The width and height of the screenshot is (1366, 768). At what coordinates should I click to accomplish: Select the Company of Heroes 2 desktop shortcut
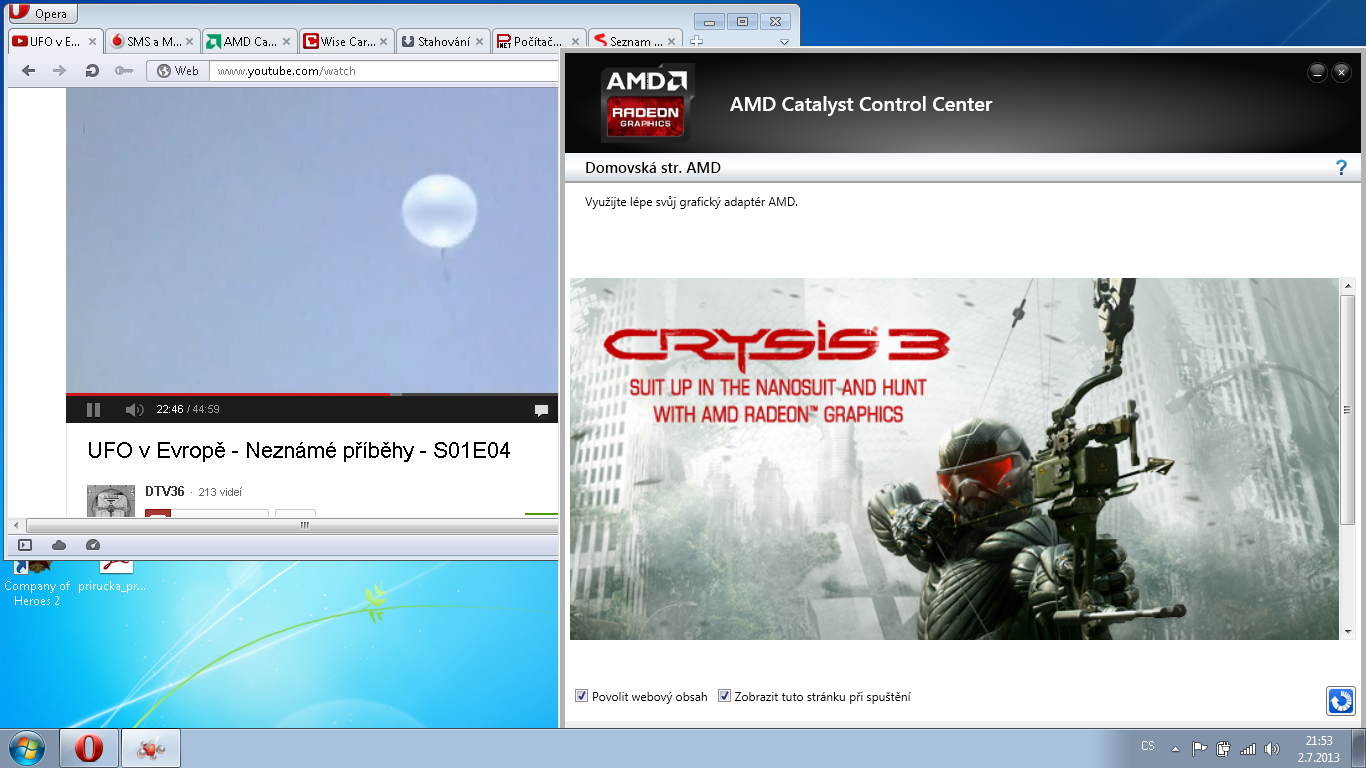coord(37,582)
